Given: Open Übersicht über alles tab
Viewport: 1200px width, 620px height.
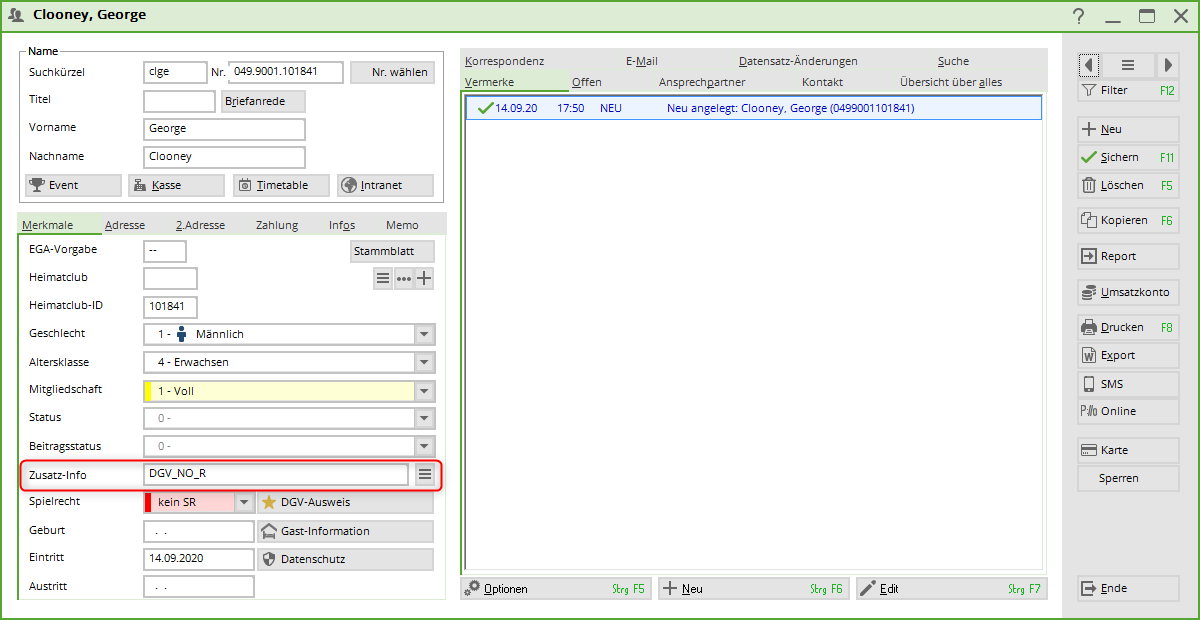Looking at the screenshot, I should click(951, 82).
